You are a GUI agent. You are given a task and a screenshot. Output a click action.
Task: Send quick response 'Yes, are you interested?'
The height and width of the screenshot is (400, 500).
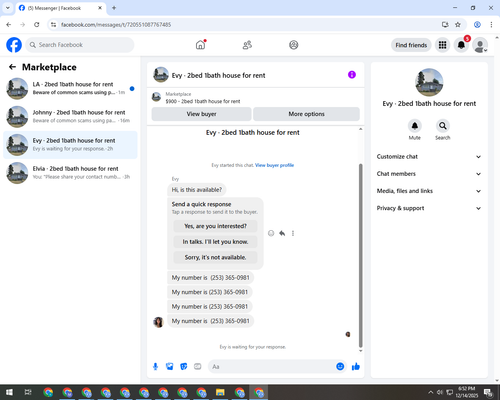[x=215, y=226]
